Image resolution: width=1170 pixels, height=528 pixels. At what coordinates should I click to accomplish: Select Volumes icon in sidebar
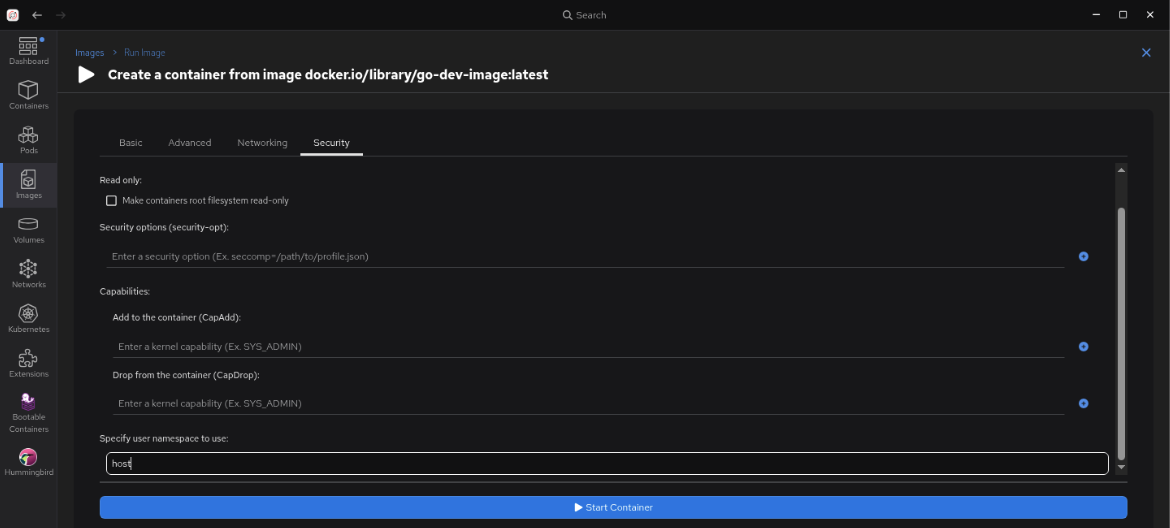(x=28, y=230)
